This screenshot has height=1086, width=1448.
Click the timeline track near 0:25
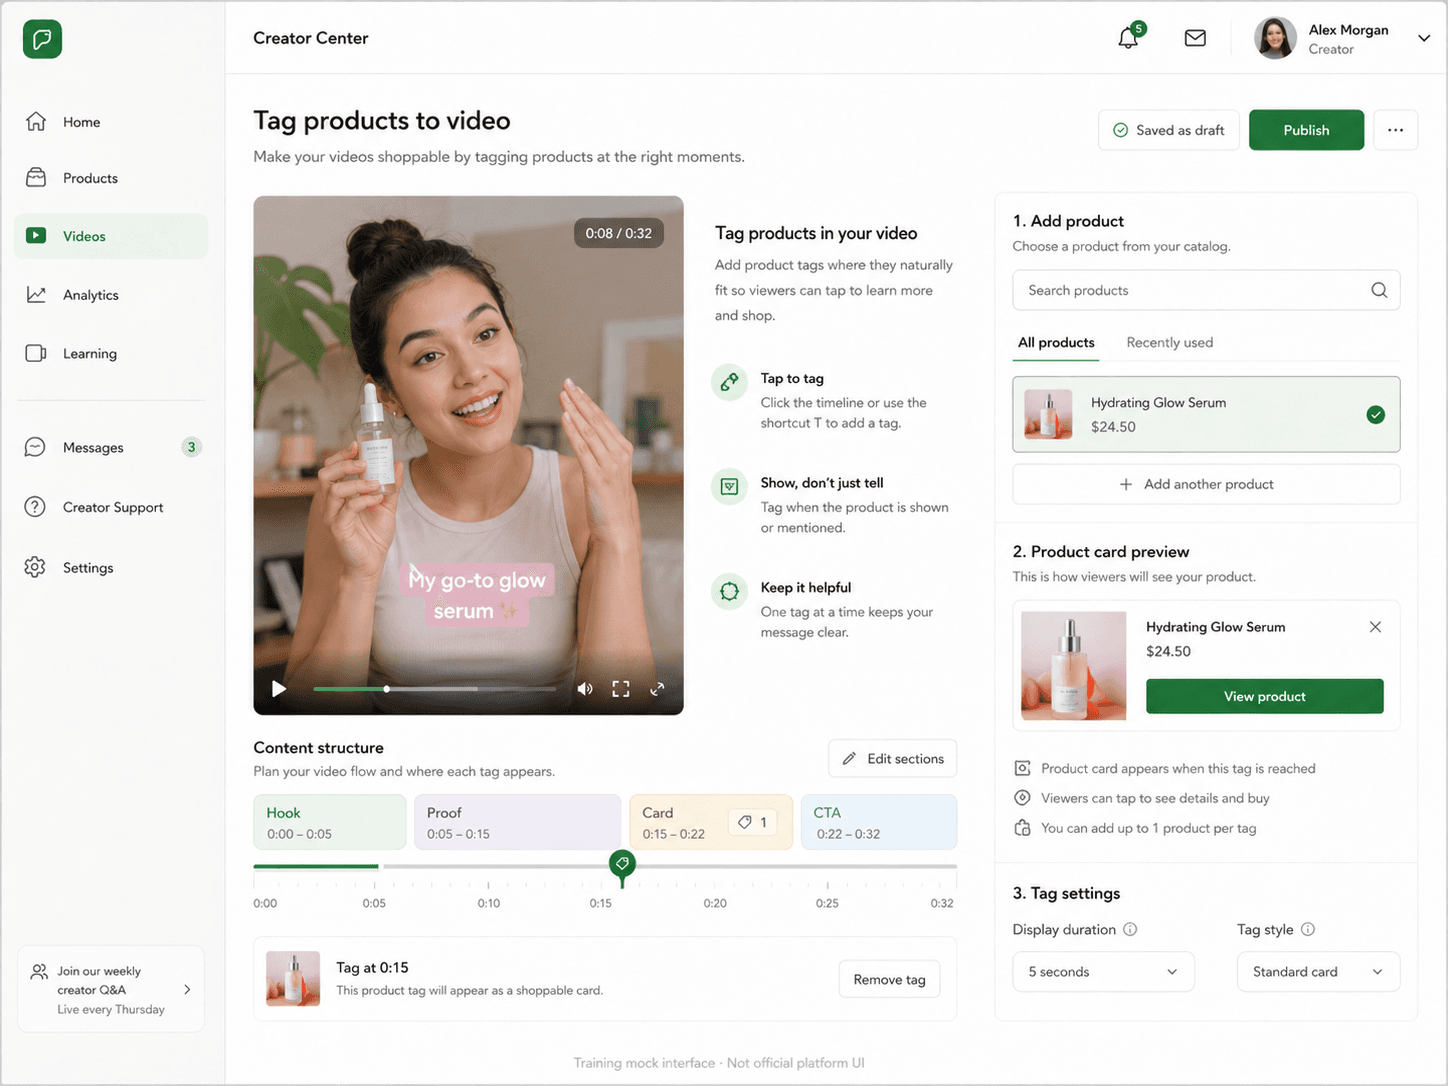[x=827, y=866]
